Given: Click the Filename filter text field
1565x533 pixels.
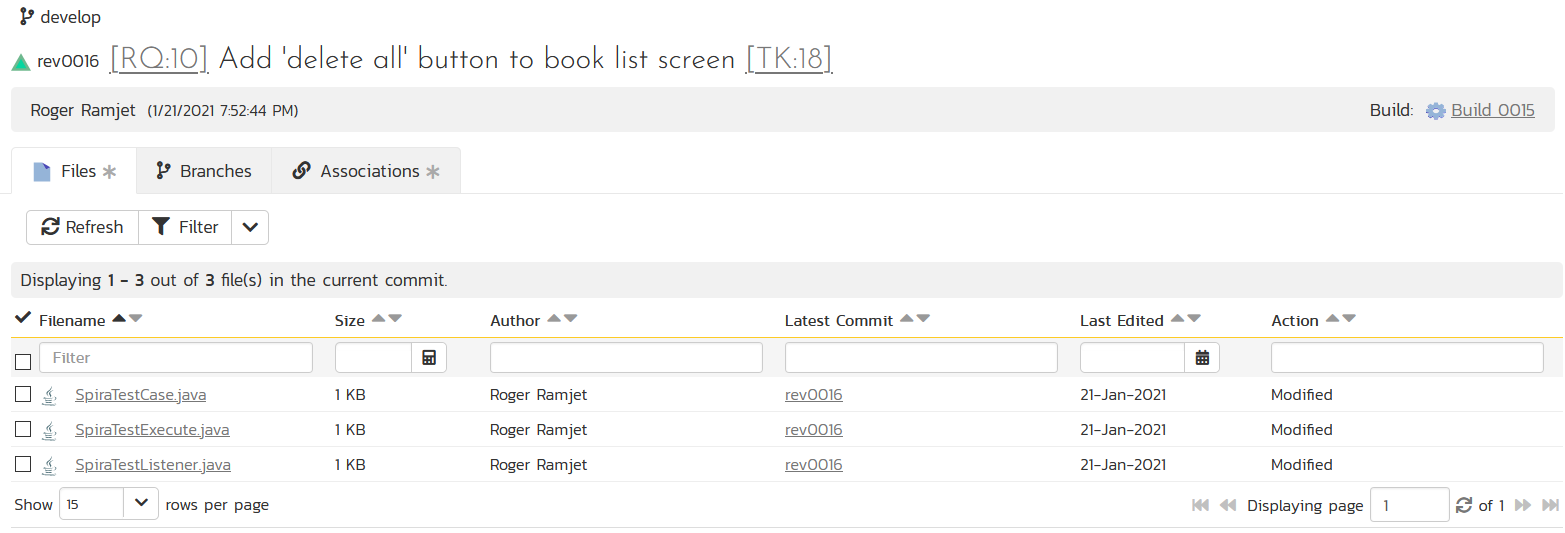Looking at the screenshot, I should point(176,358).
